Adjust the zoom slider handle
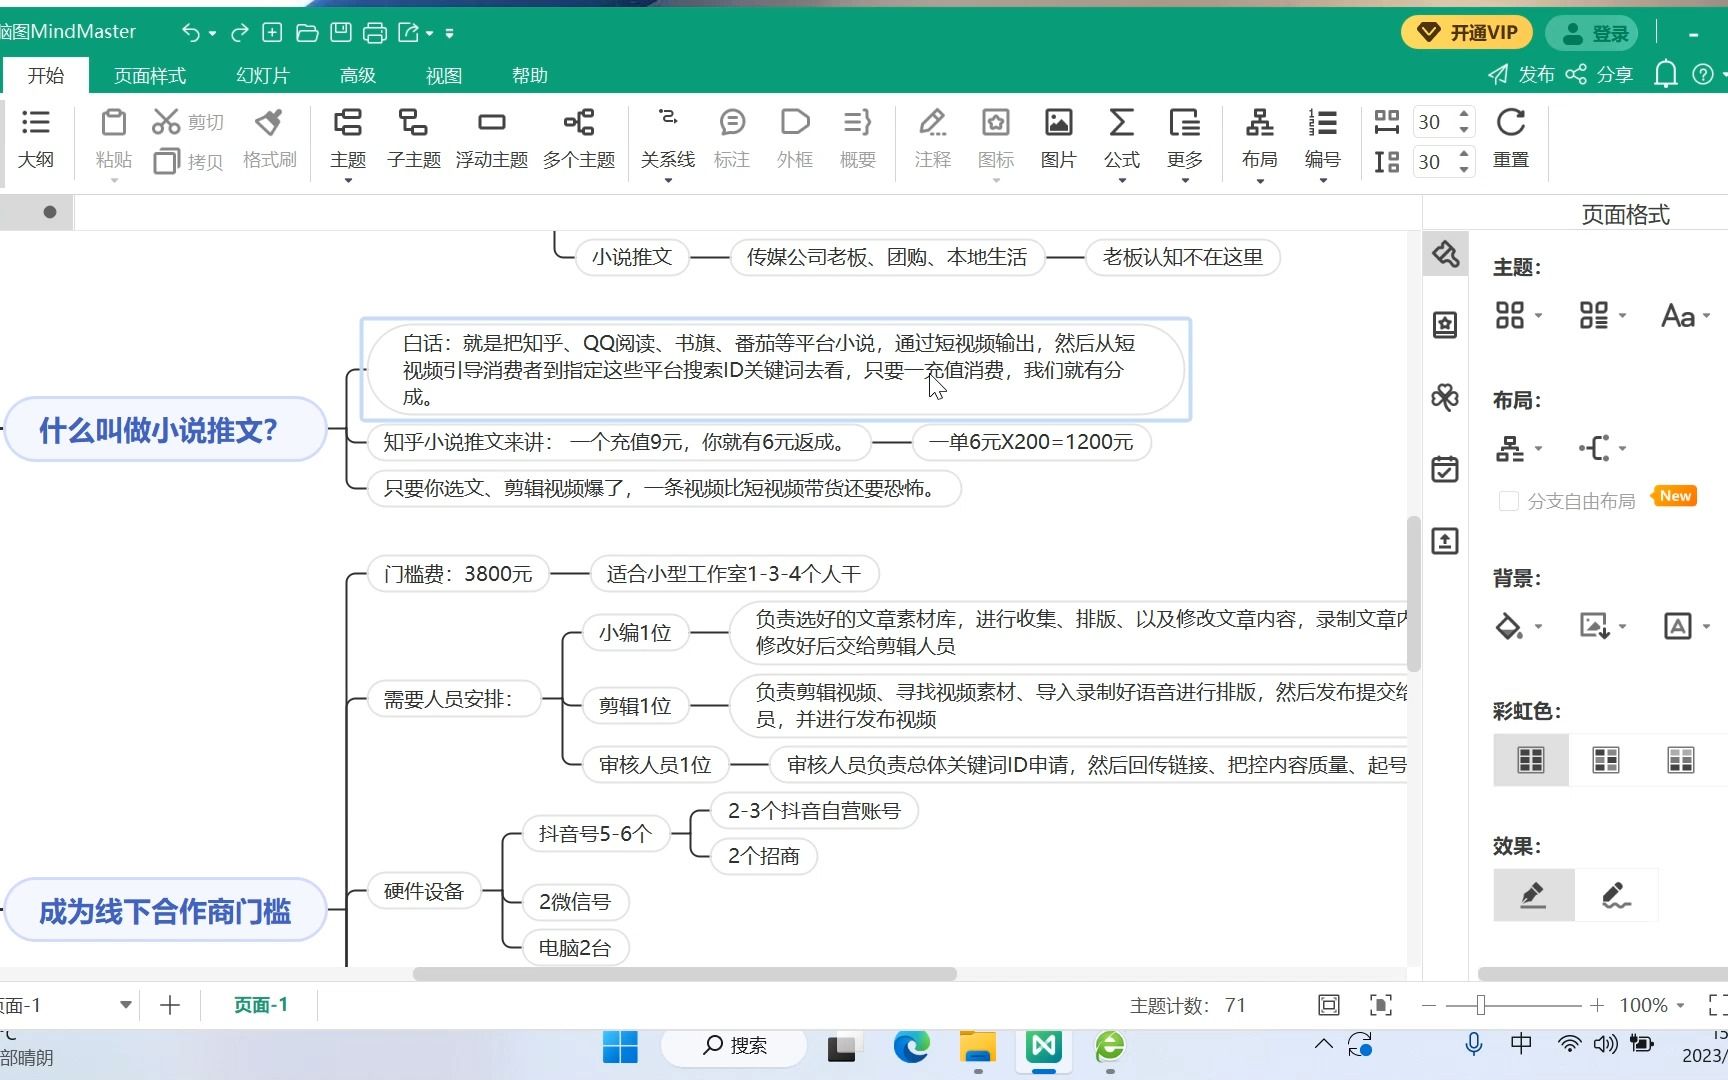 (1481, 1005)
